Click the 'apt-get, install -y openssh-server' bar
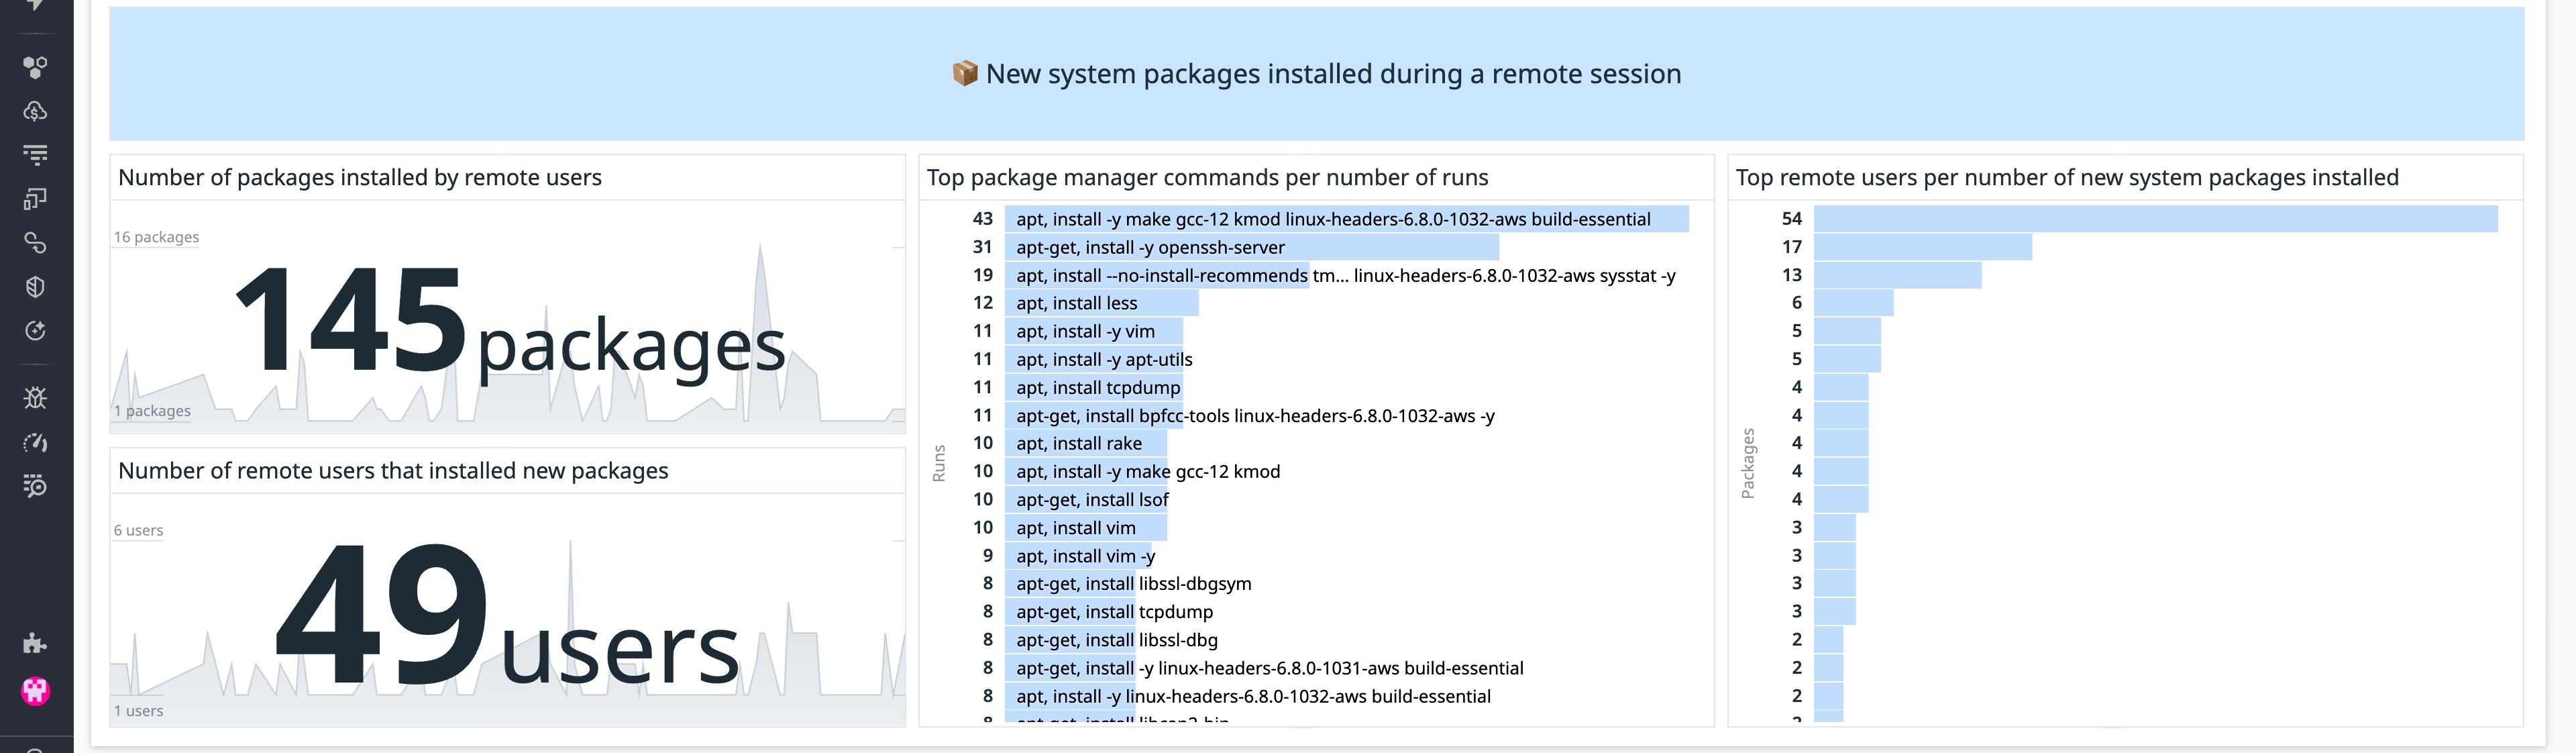Image resolution: width=2576 pixels, height=753 pixels. [x=1250, y=247]
